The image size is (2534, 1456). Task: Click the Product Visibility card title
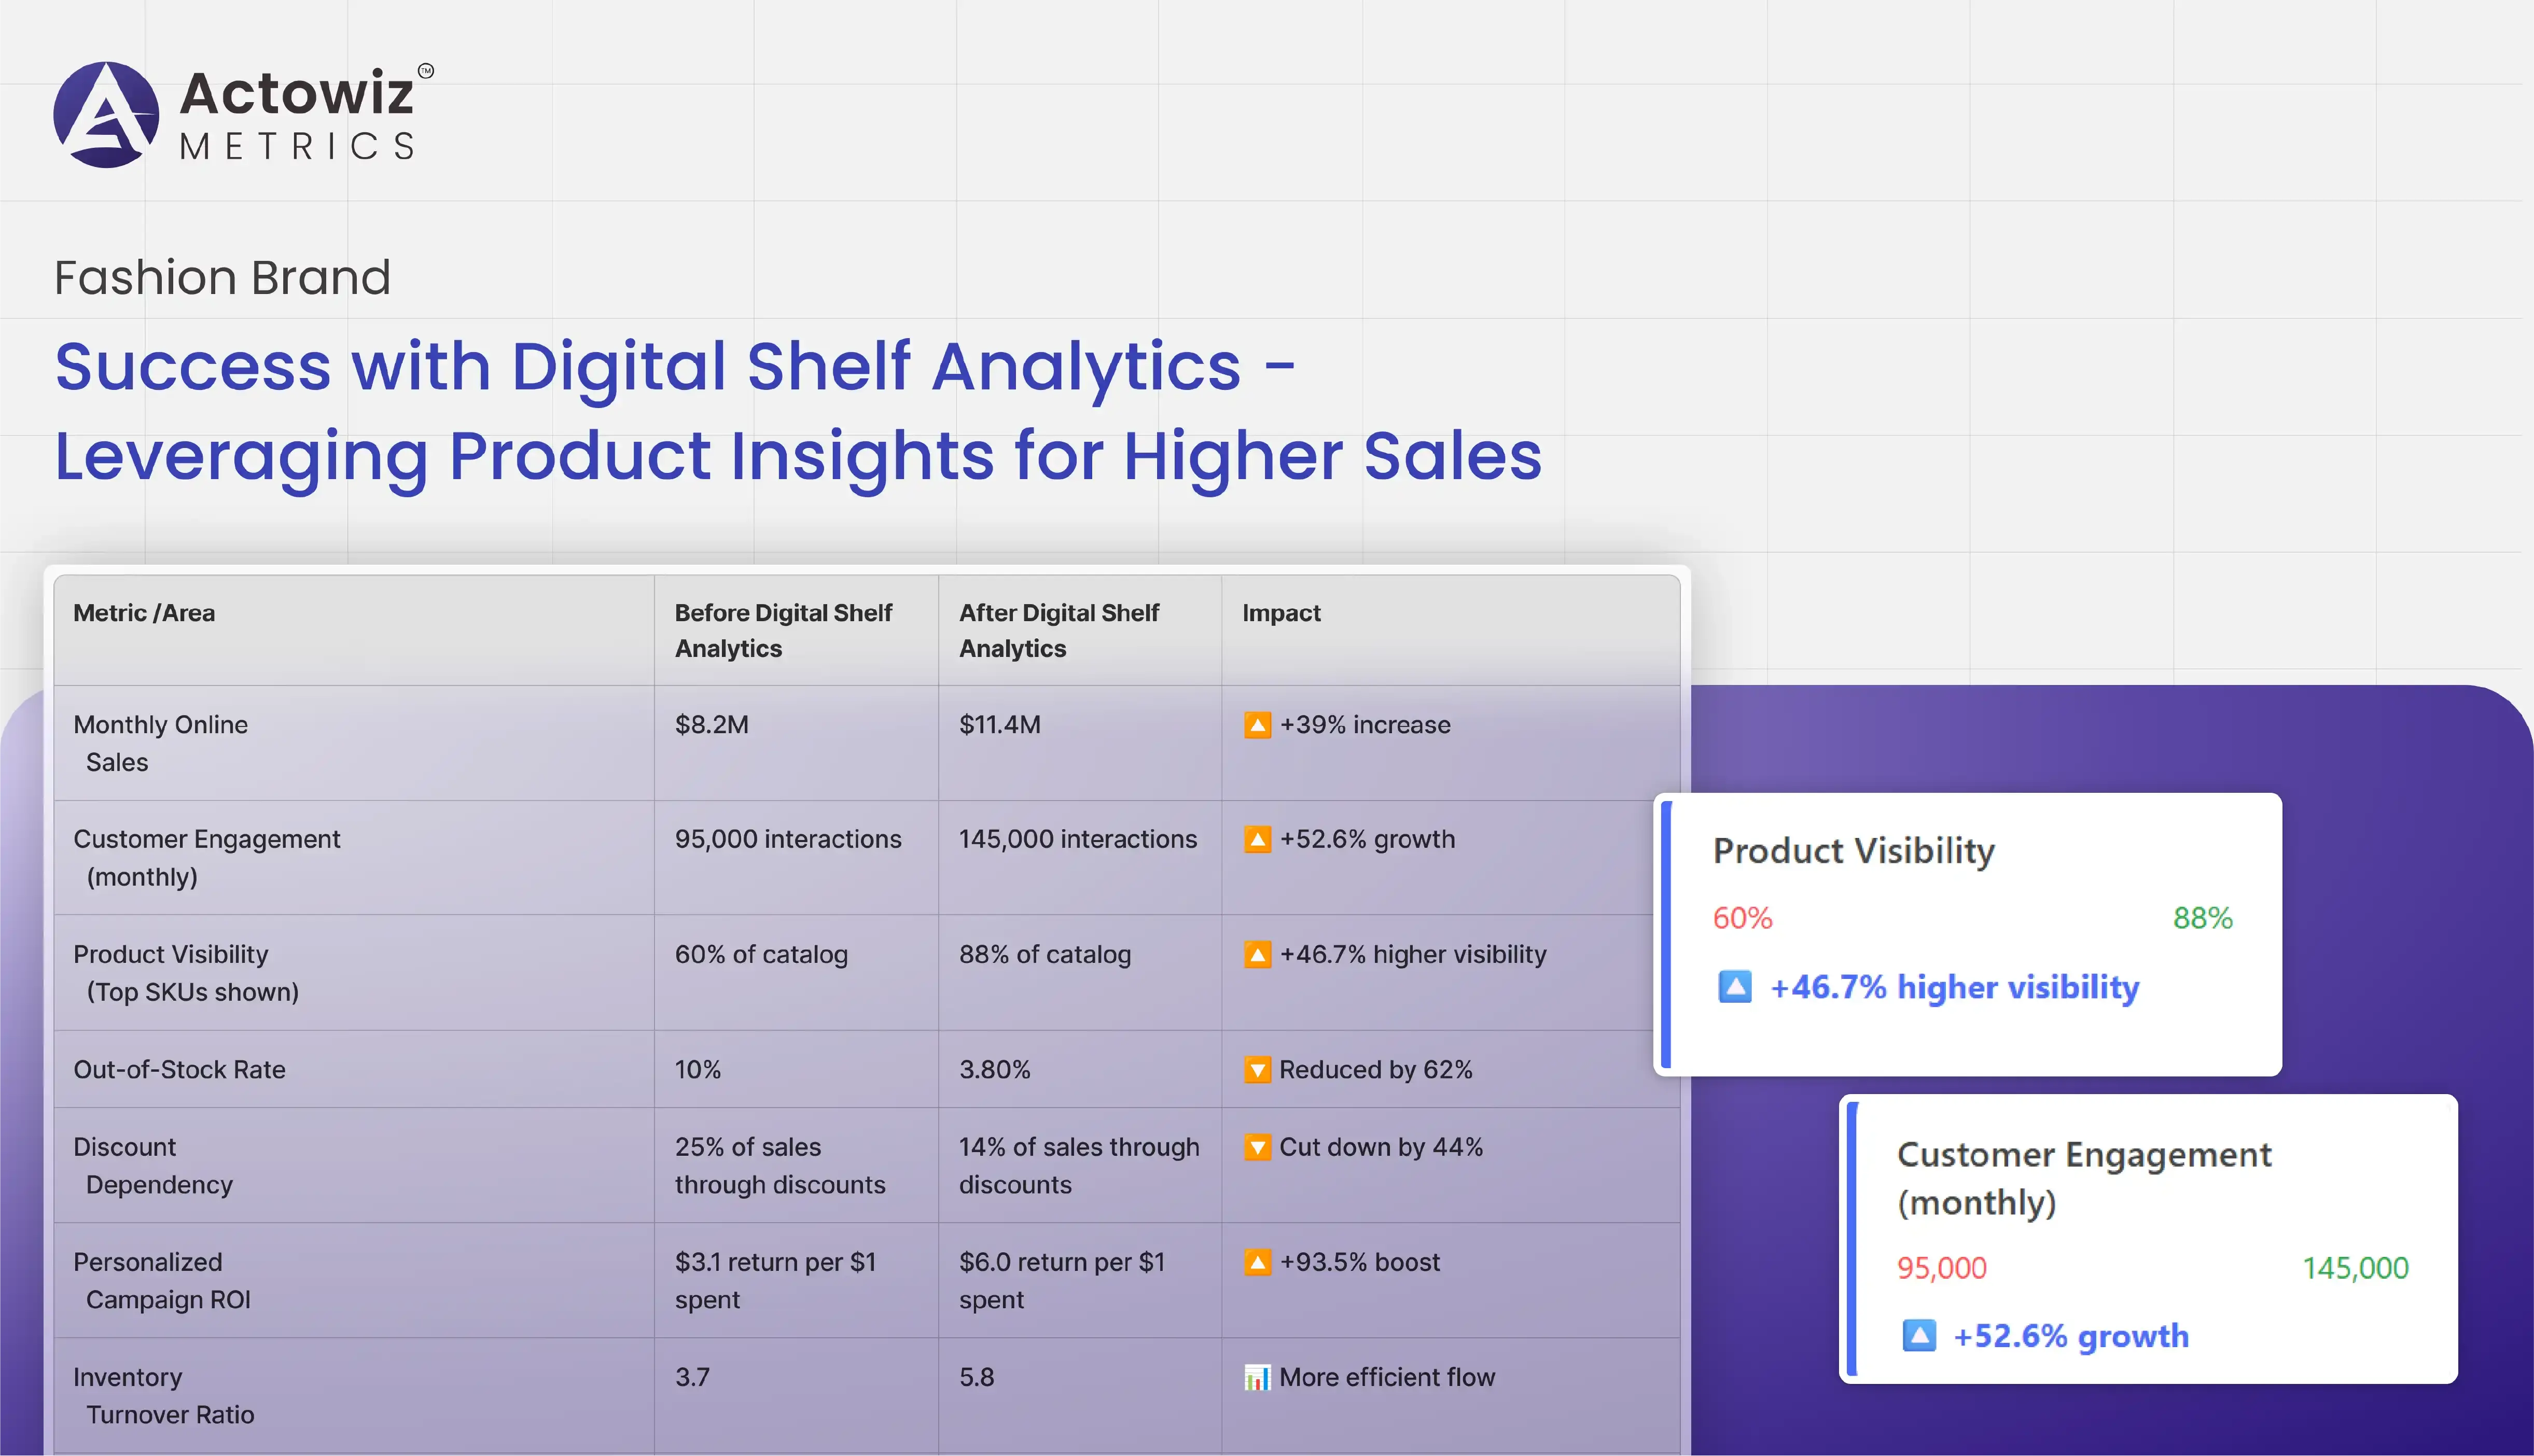1853,850
